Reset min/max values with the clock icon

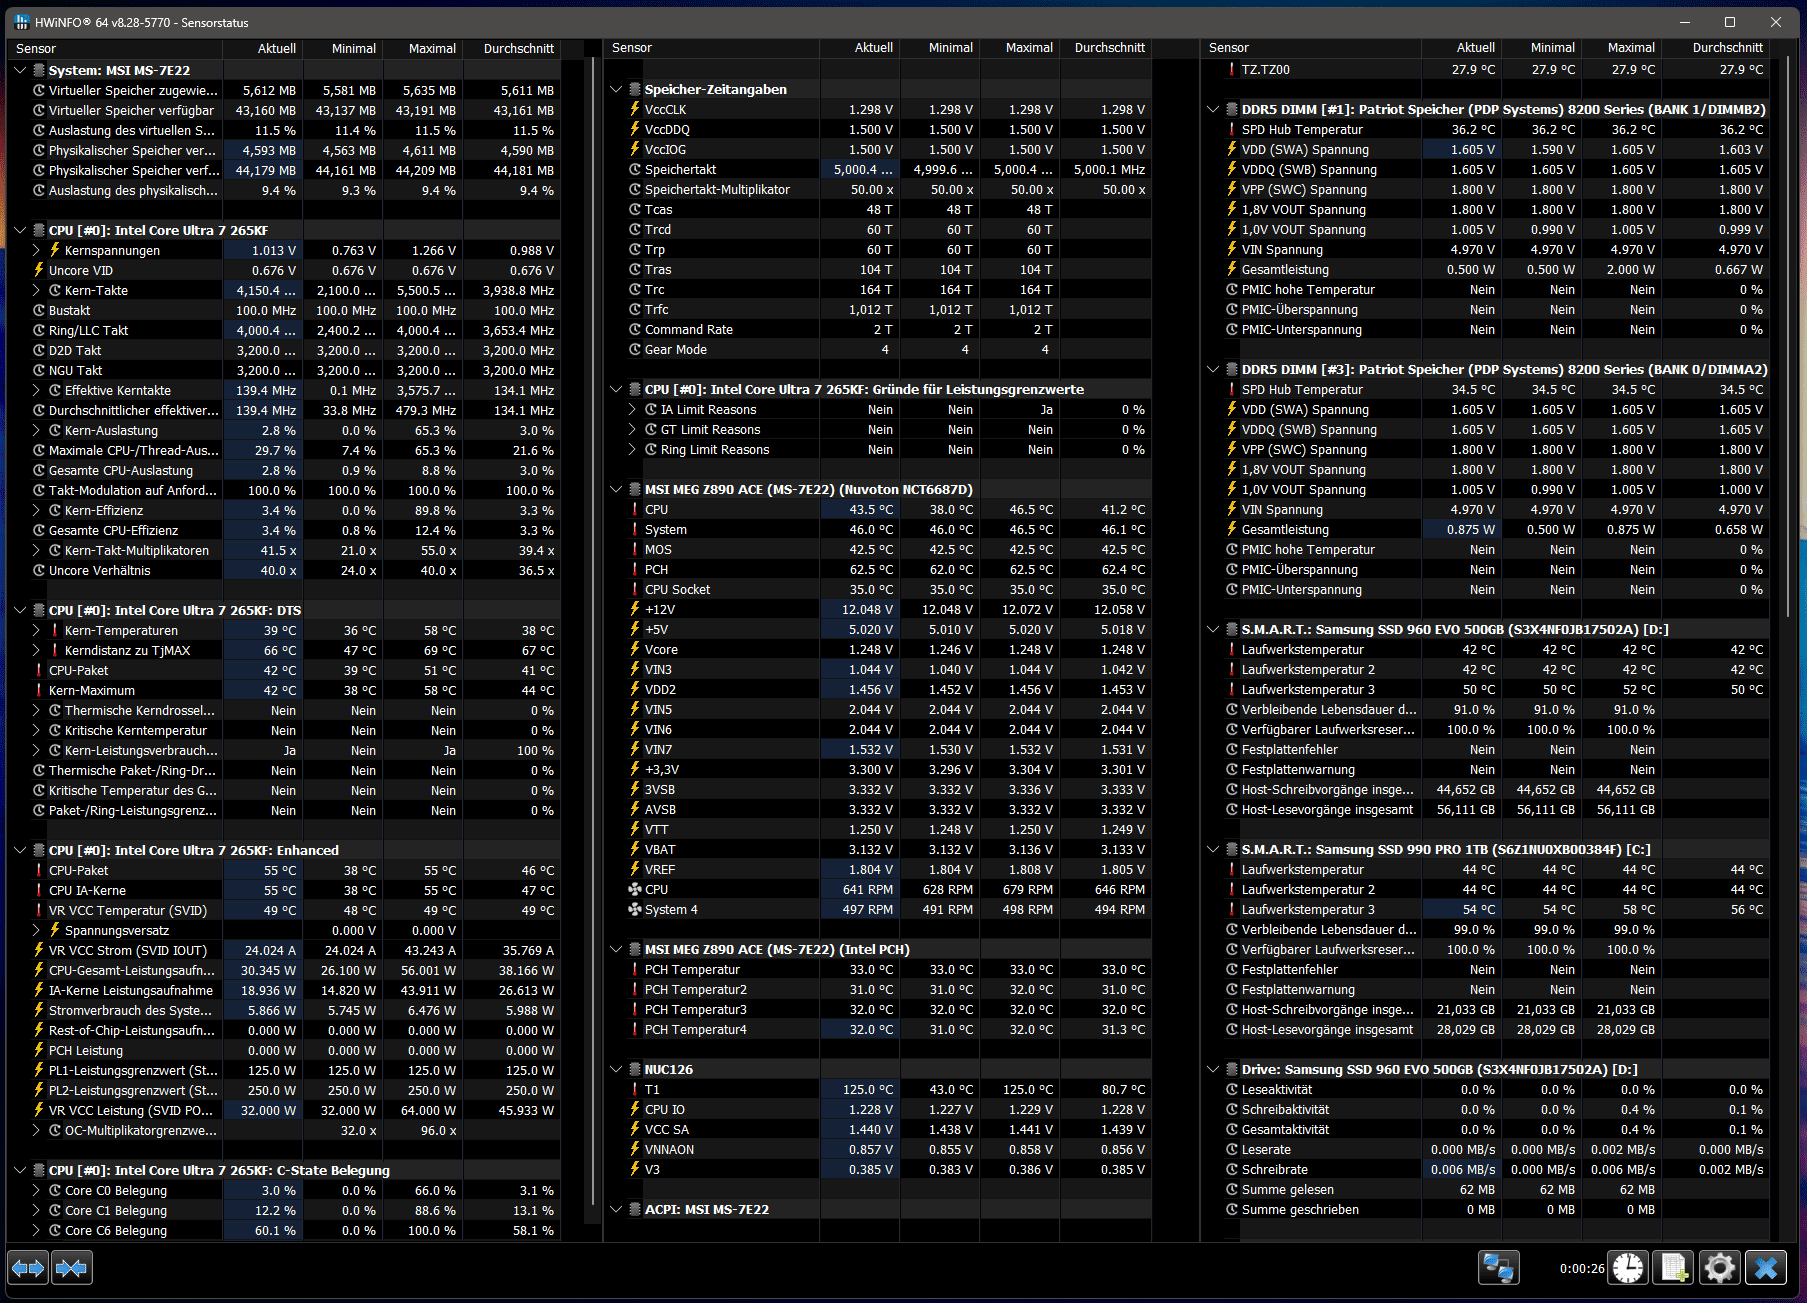click(x=1628, y=1268)
